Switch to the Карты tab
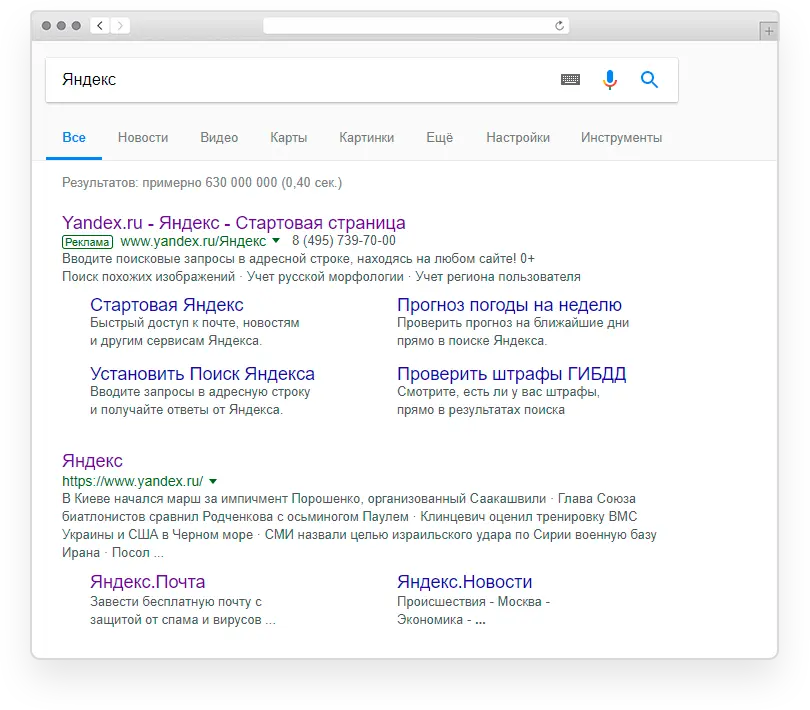 point(289,137)
